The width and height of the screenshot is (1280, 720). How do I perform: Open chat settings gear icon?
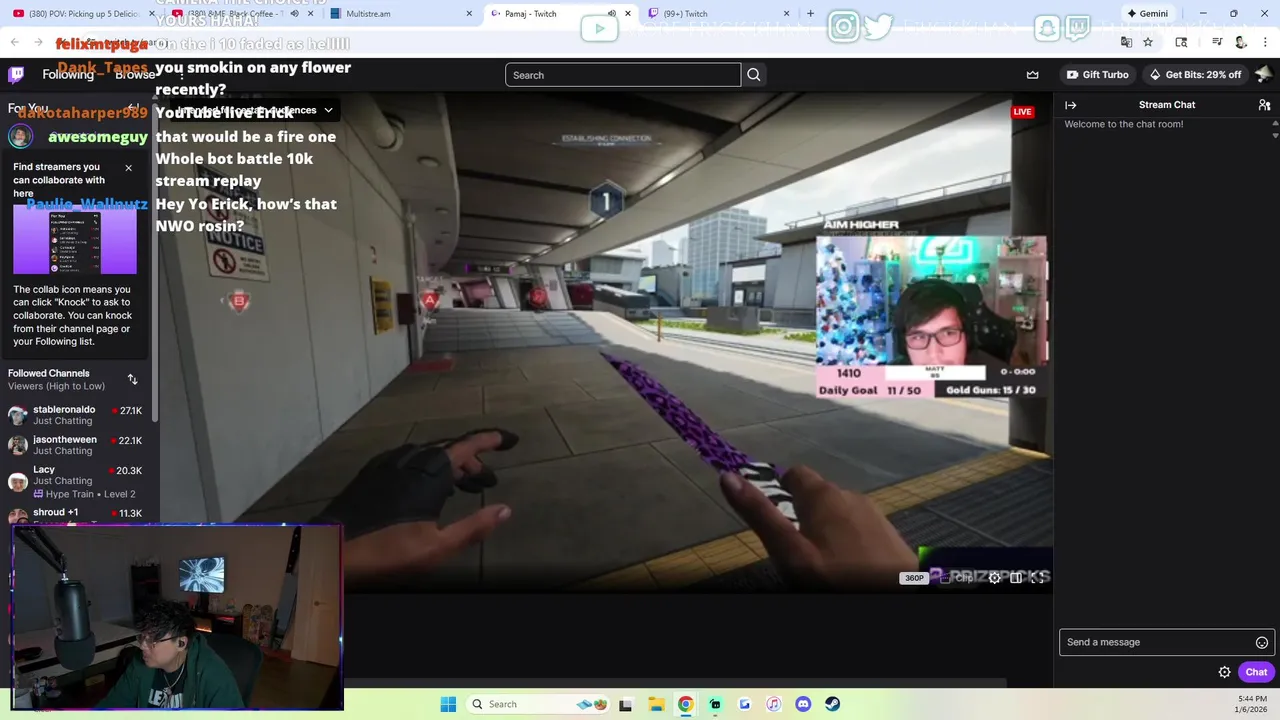coord(1224,672)
